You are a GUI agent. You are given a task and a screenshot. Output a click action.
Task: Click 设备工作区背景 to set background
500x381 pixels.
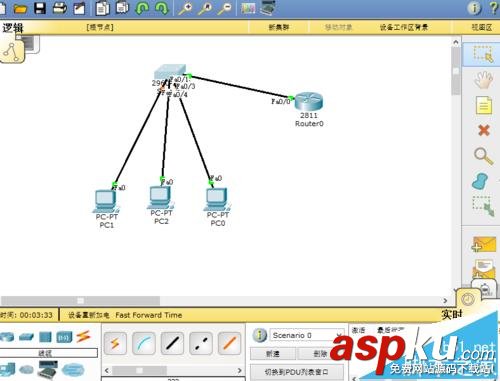pos(404,27)
